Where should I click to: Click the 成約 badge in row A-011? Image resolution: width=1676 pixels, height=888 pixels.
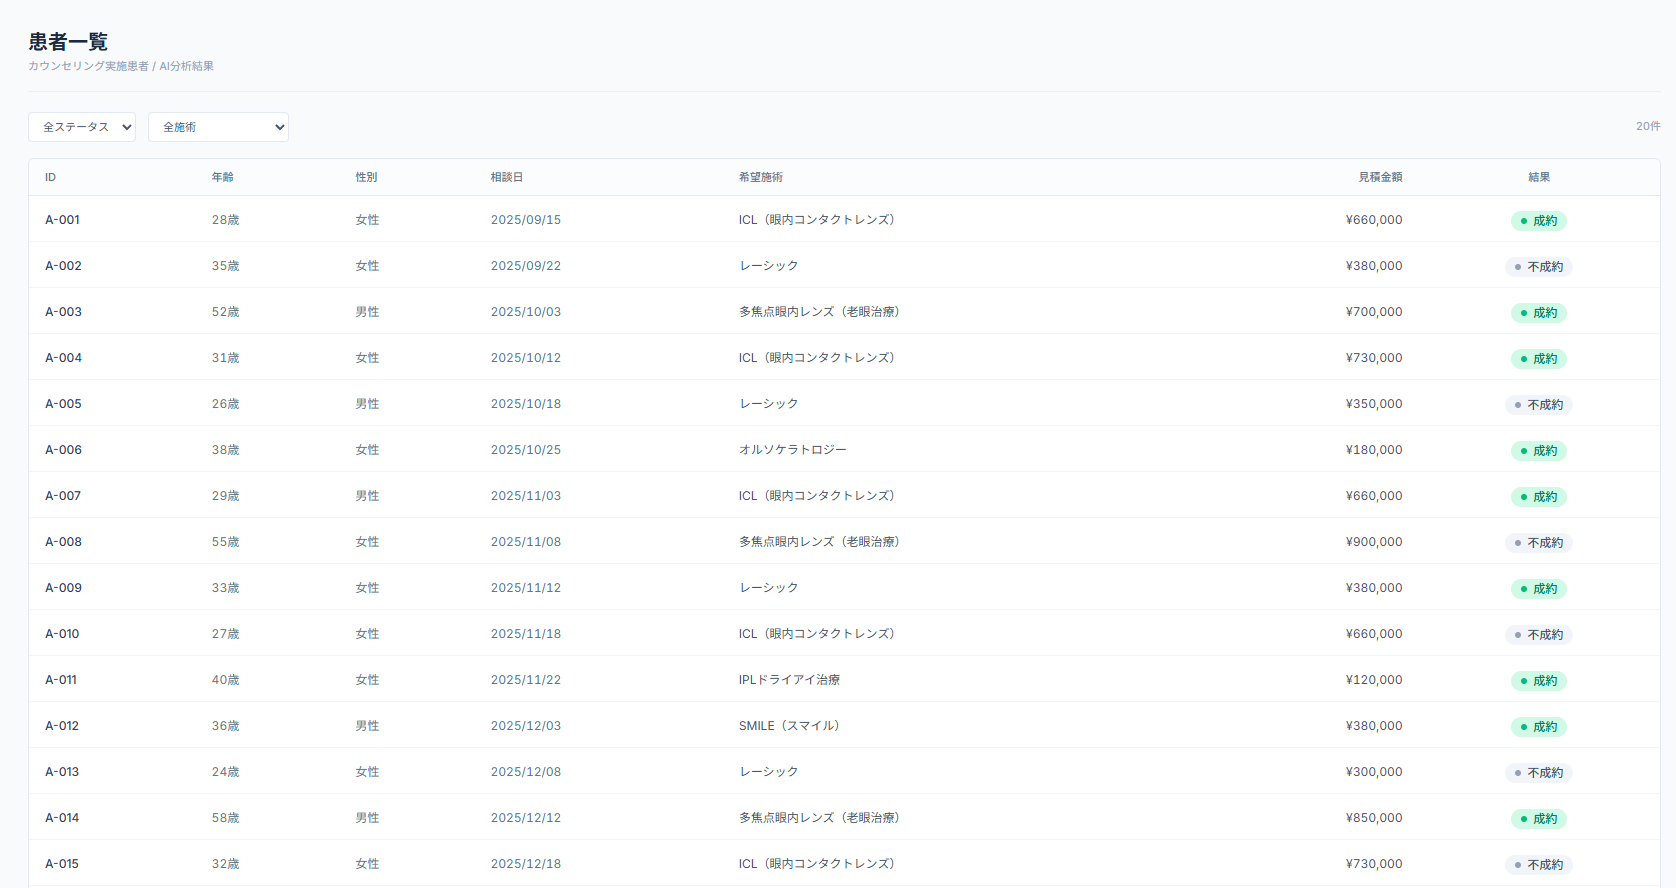[1538, 681]
